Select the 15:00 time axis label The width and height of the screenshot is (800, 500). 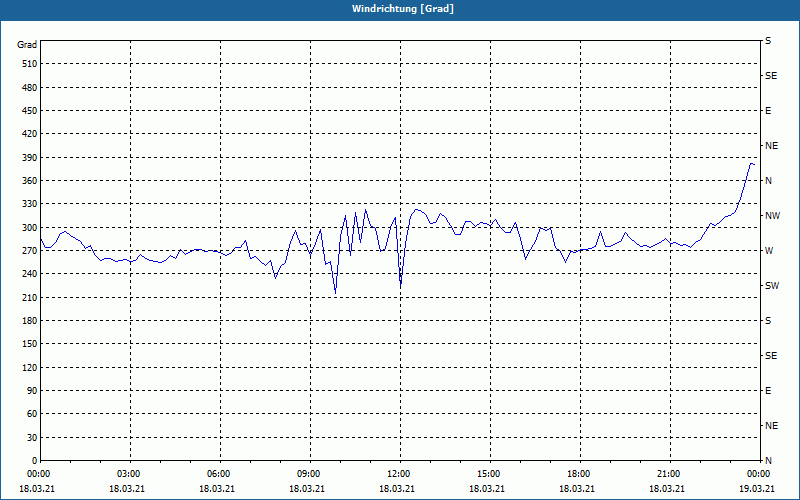click(490, 474)
